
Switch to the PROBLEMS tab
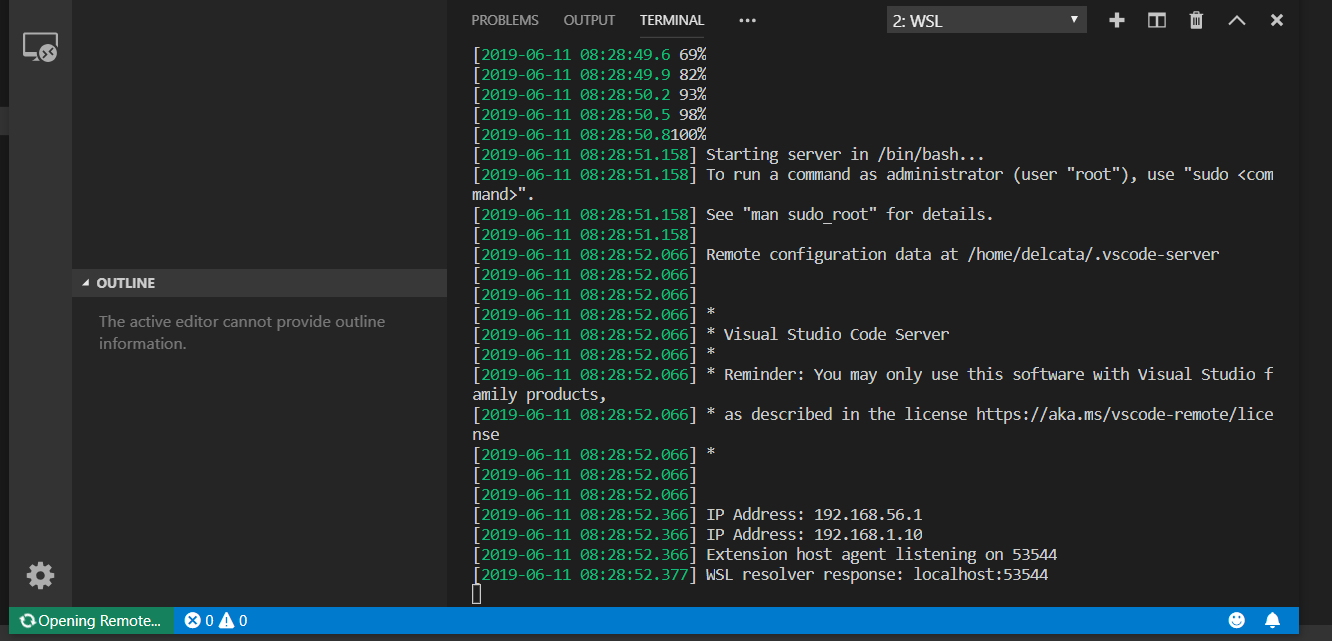click(505, 20)
